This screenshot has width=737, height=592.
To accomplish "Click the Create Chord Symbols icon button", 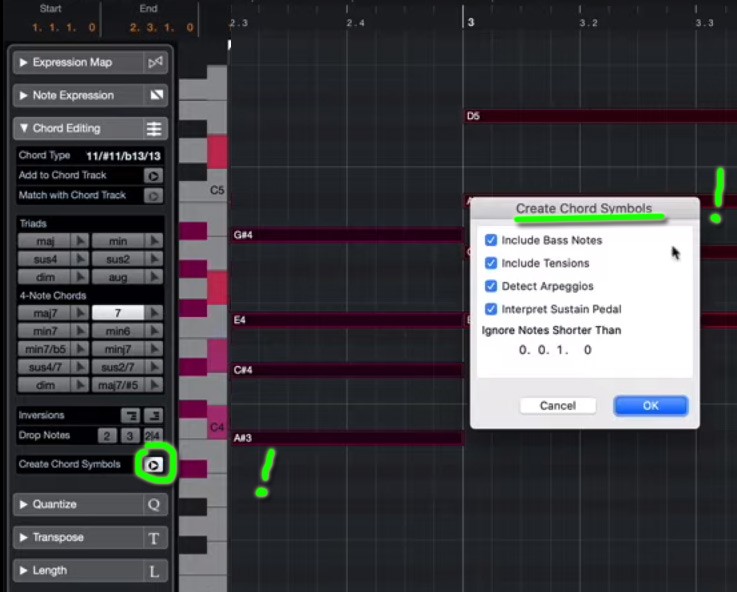I will tap(153, 465).
